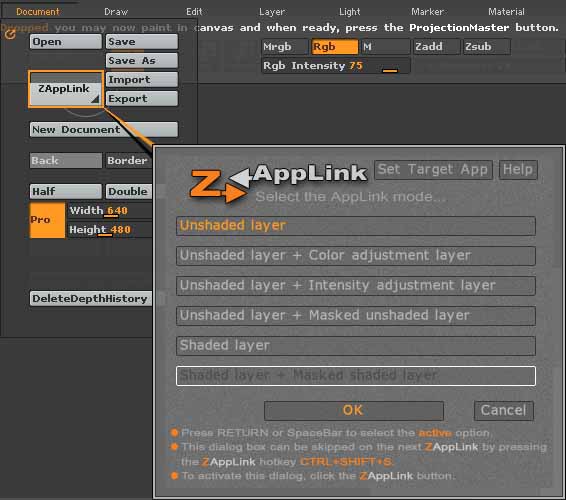Open the Layer menu

[272, 12]
